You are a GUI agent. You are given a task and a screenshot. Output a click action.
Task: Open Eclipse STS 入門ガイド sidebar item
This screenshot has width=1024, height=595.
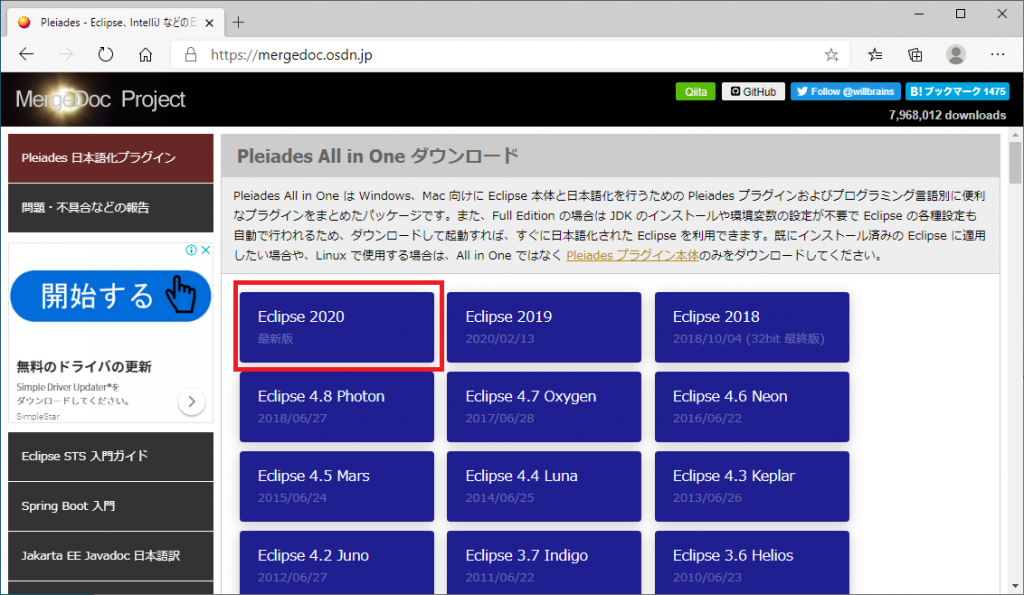[110, 457]
